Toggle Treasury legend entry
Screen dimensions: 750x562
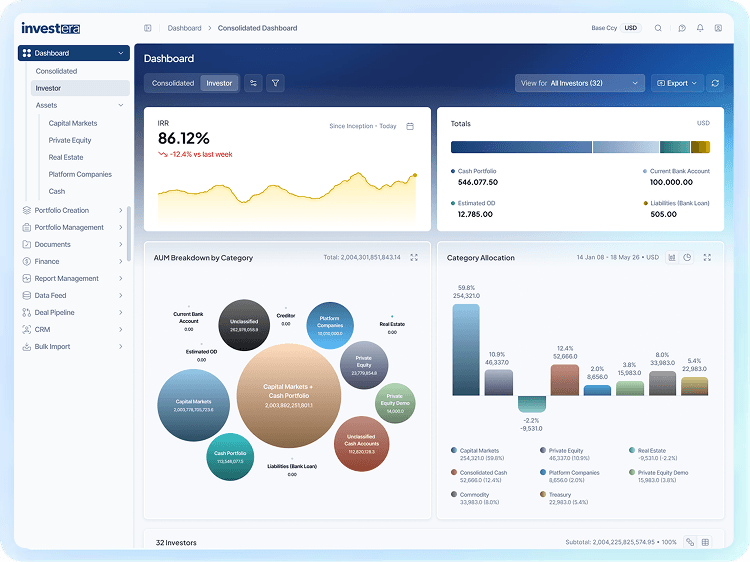click(563, 498)
